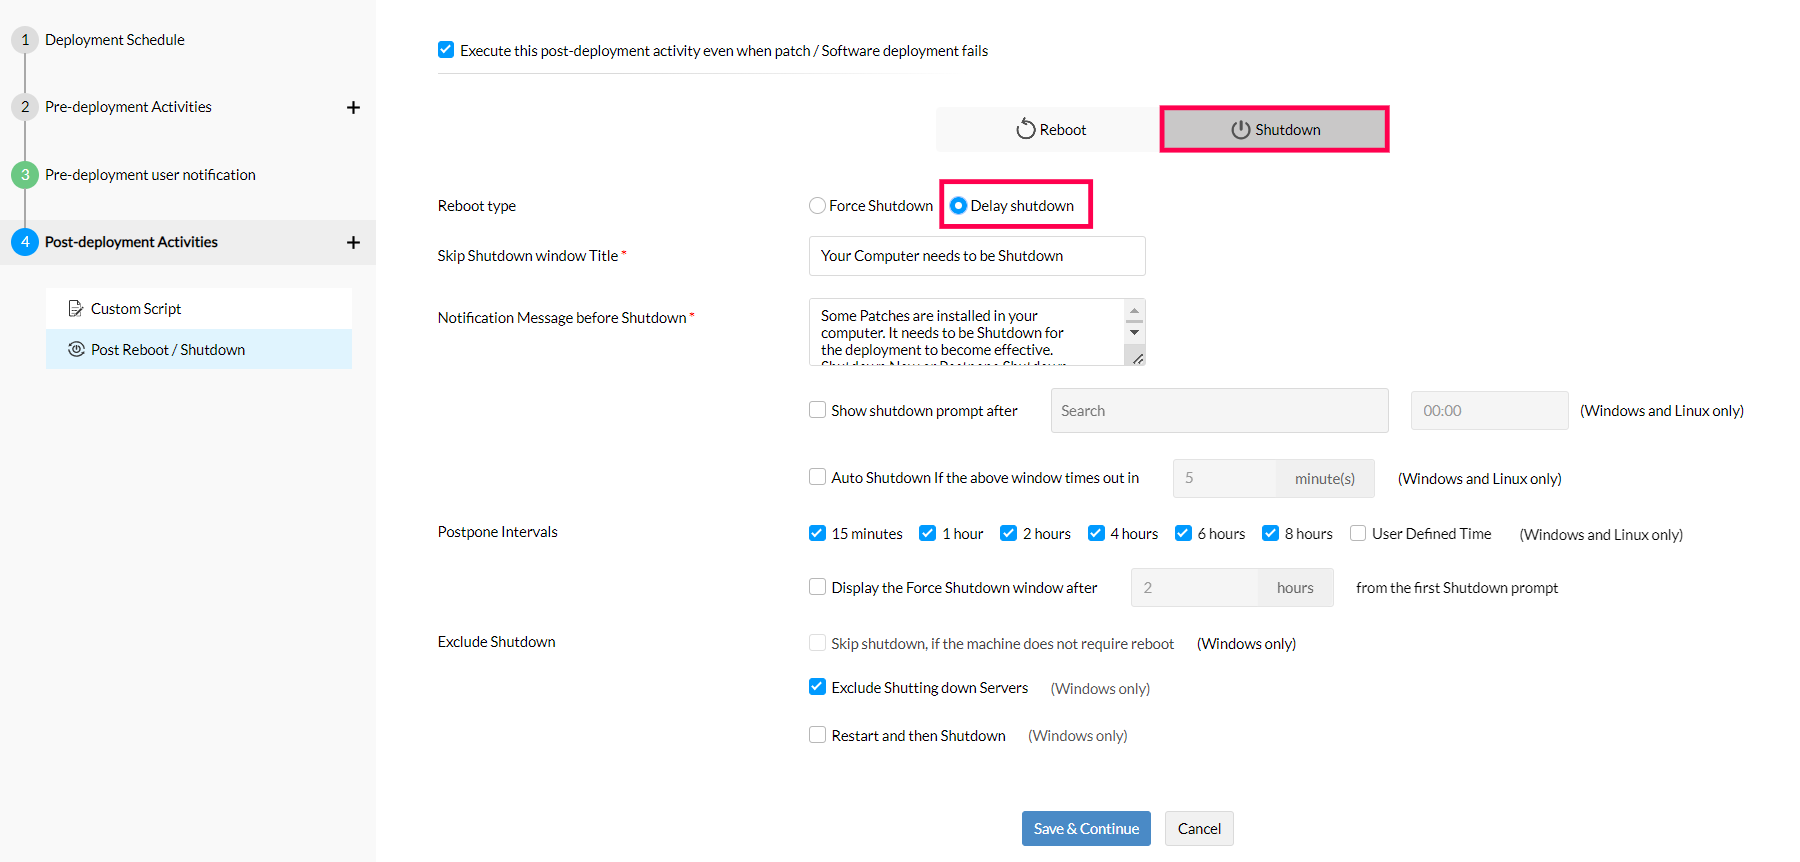Enable the Show shutdown prompt after checkbox

click(817, 409)
